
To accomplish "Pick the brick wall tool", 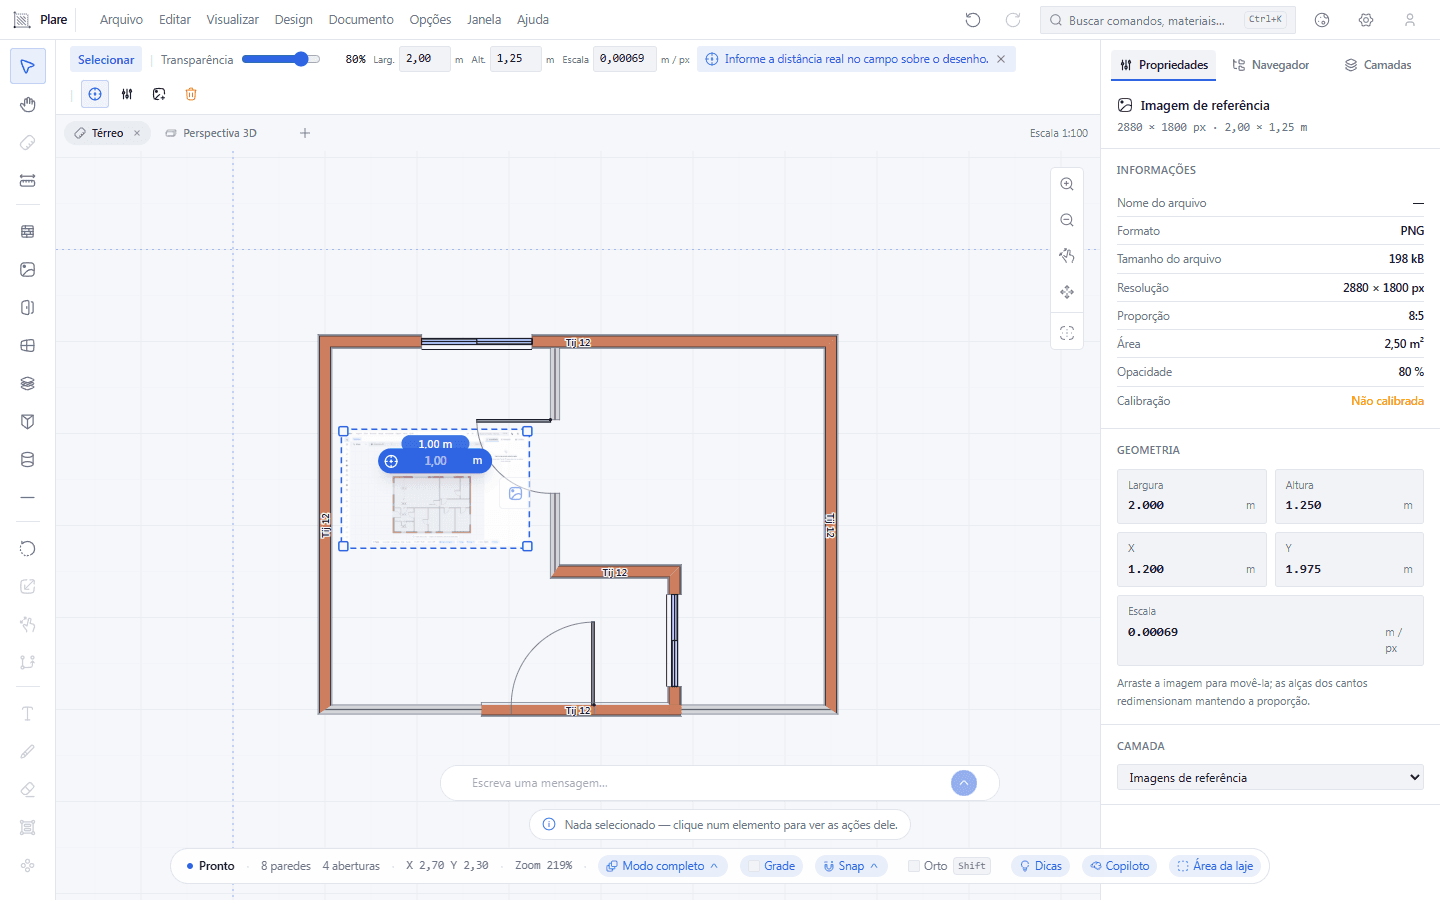I will 28,231.
